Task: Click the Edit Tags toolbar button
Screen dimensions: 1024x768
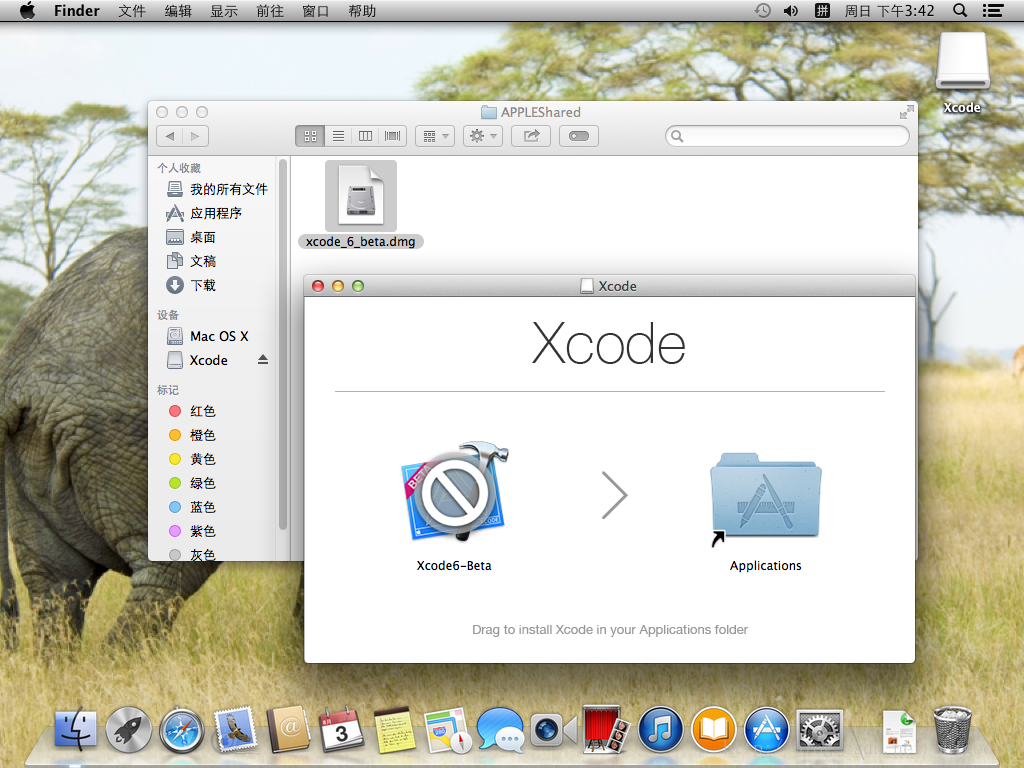Action: click(x=579, y=136)
